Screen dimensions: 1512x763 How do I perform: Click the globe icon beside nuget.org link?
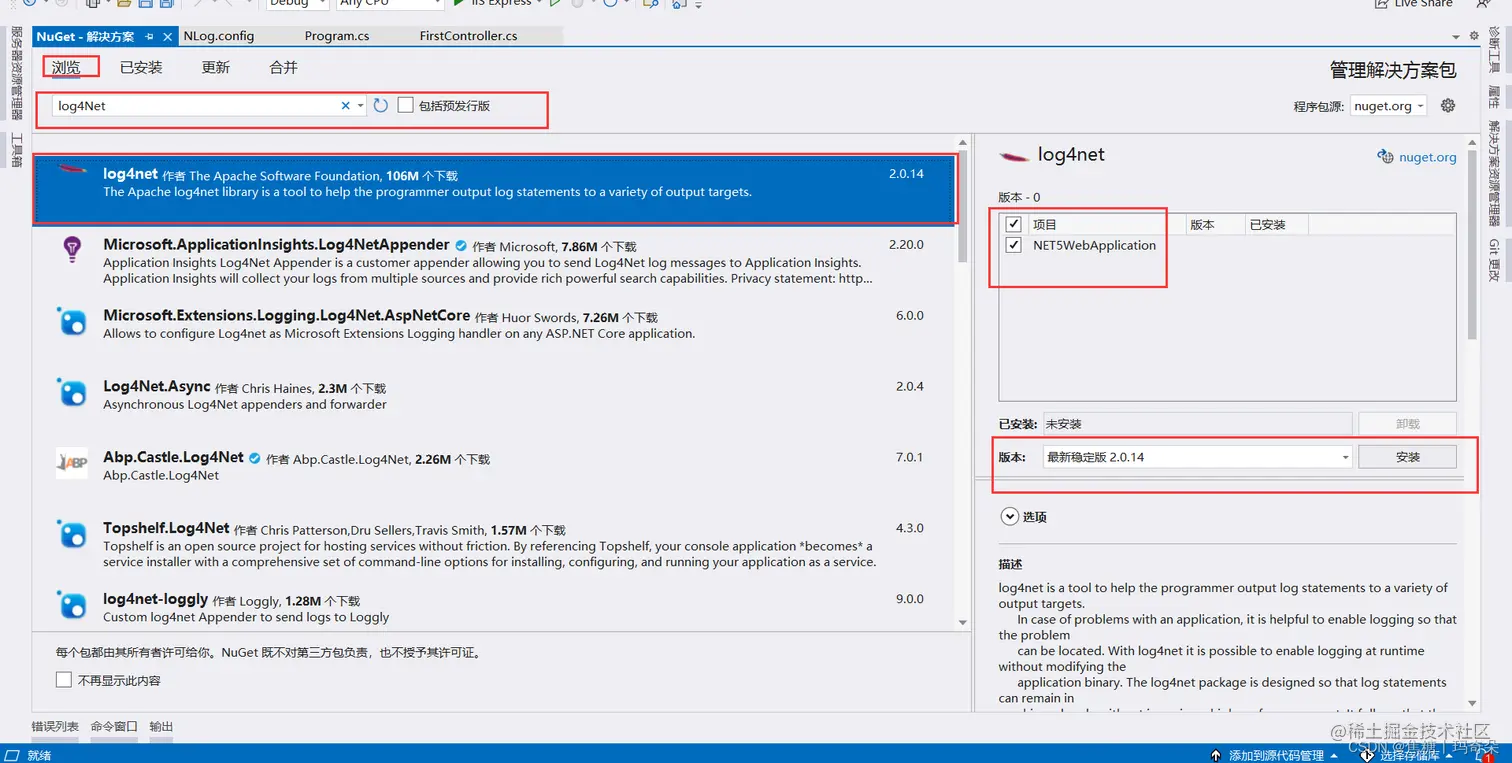pos(1385,156)
